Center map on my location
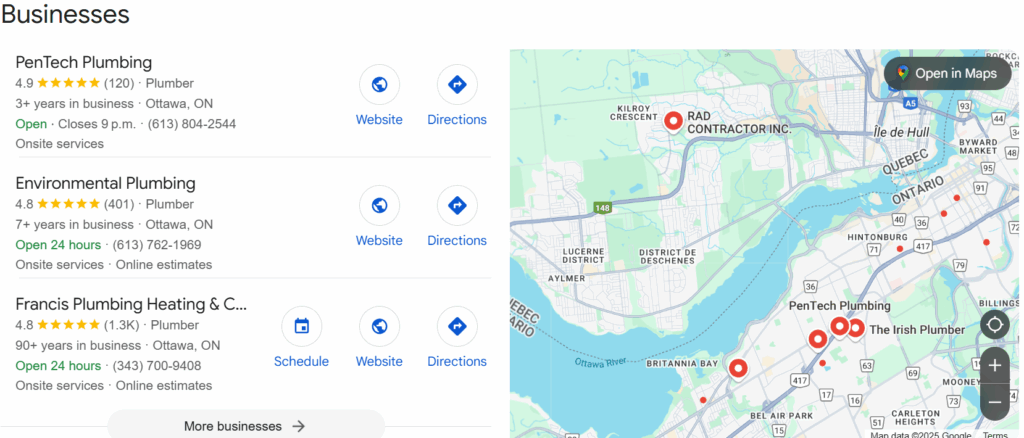Viewport: 1024px width, 438px height. pos(995,324)
